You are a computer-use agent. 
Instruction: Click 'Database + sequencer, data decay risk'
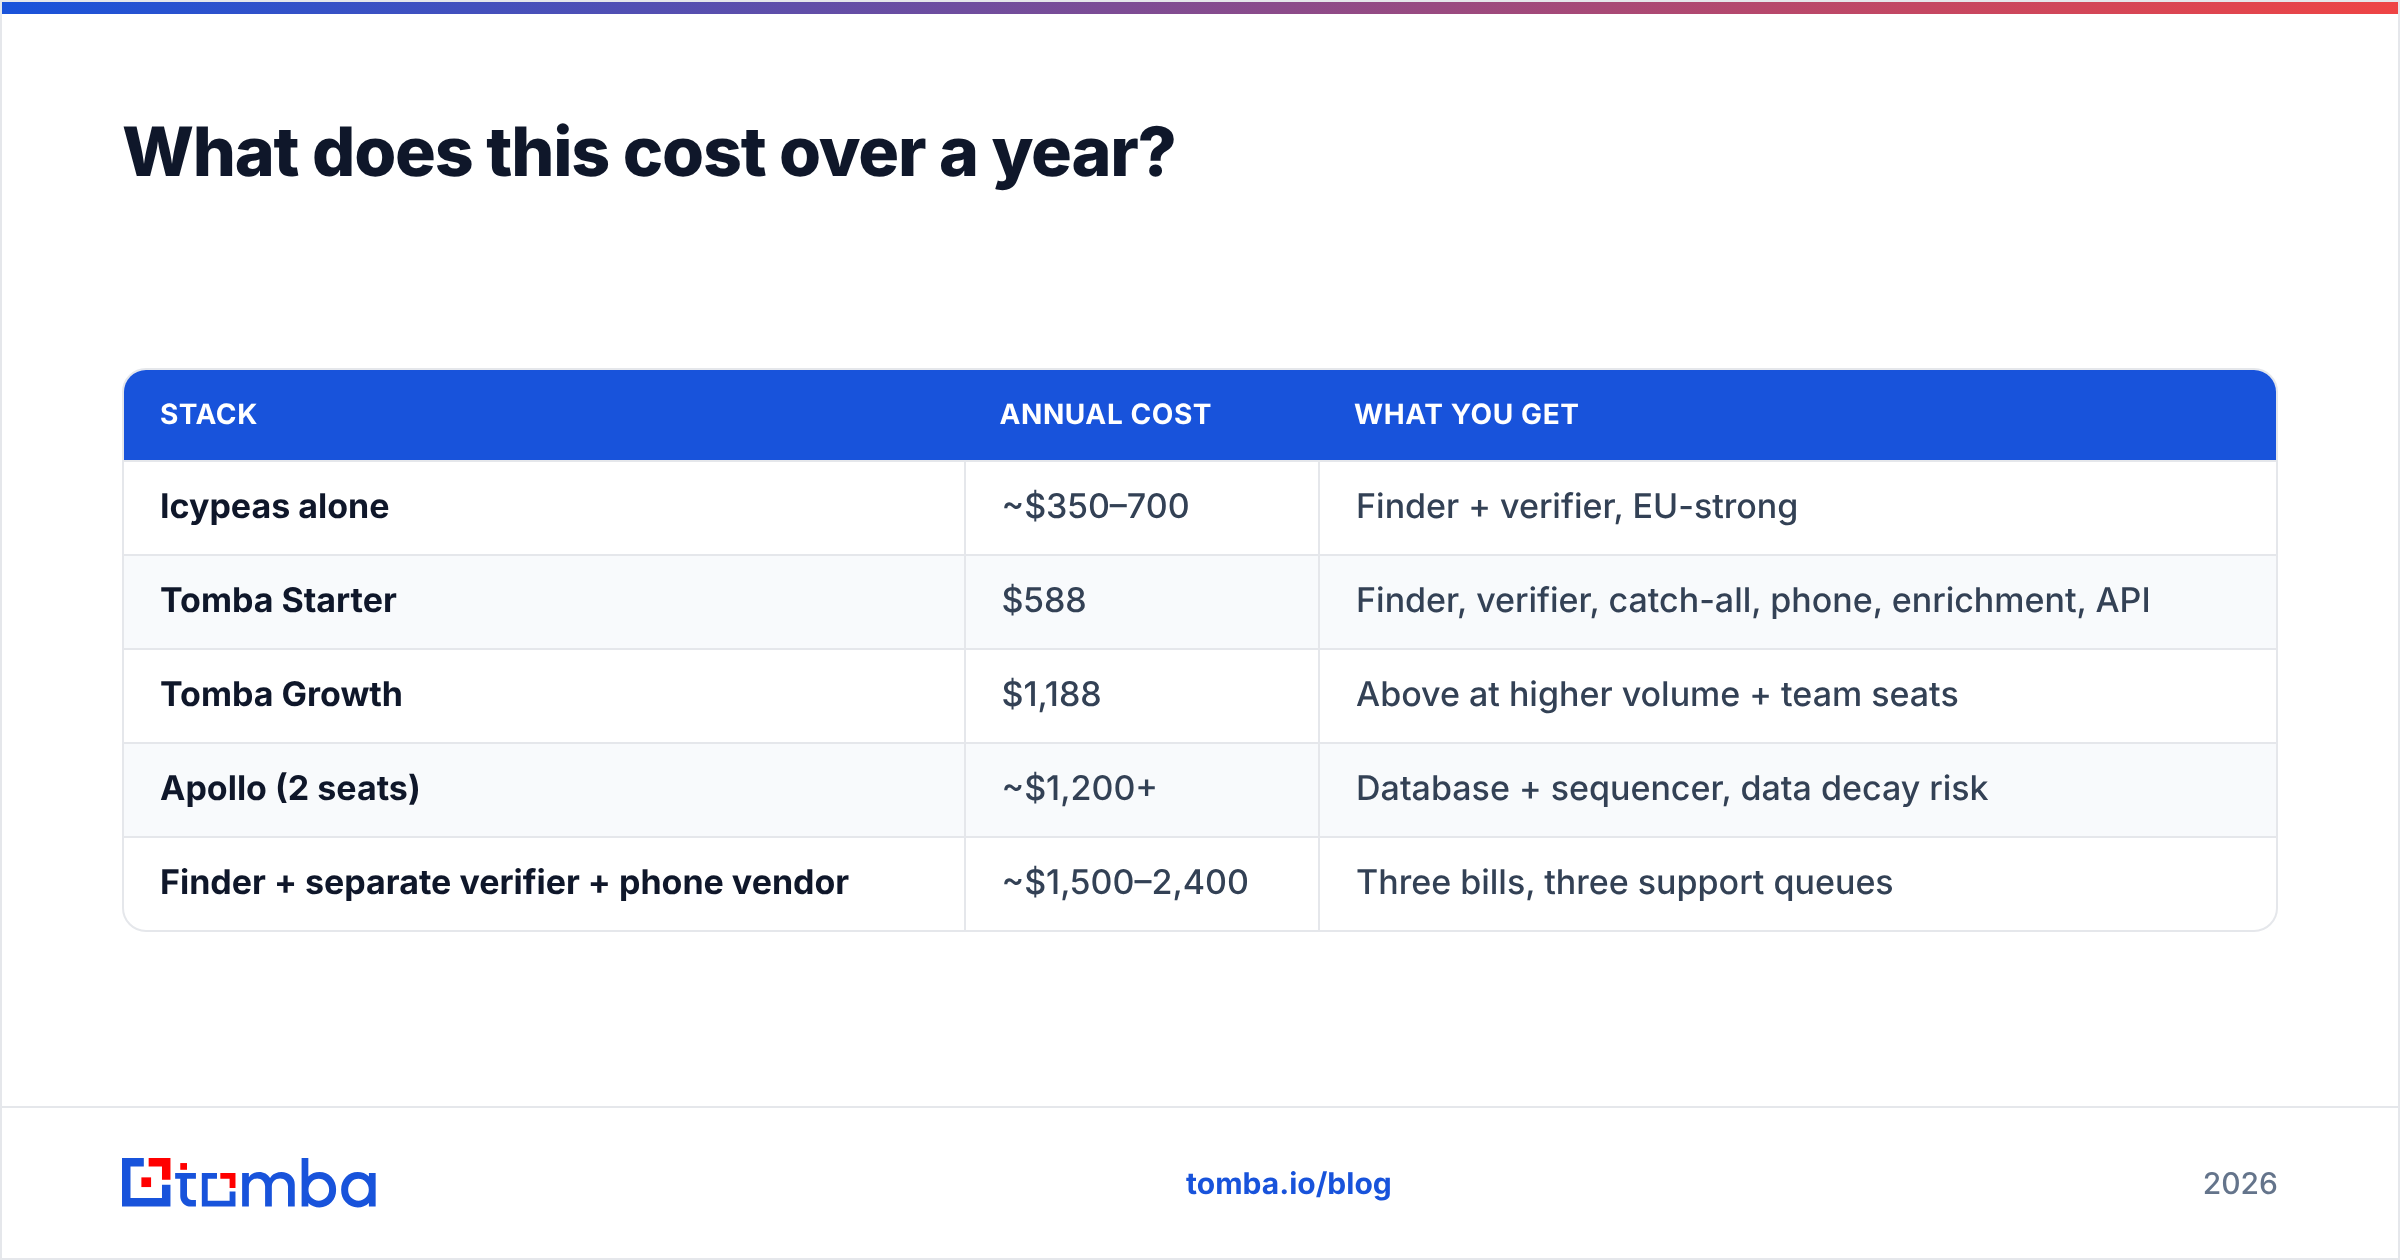point(1671,788)
